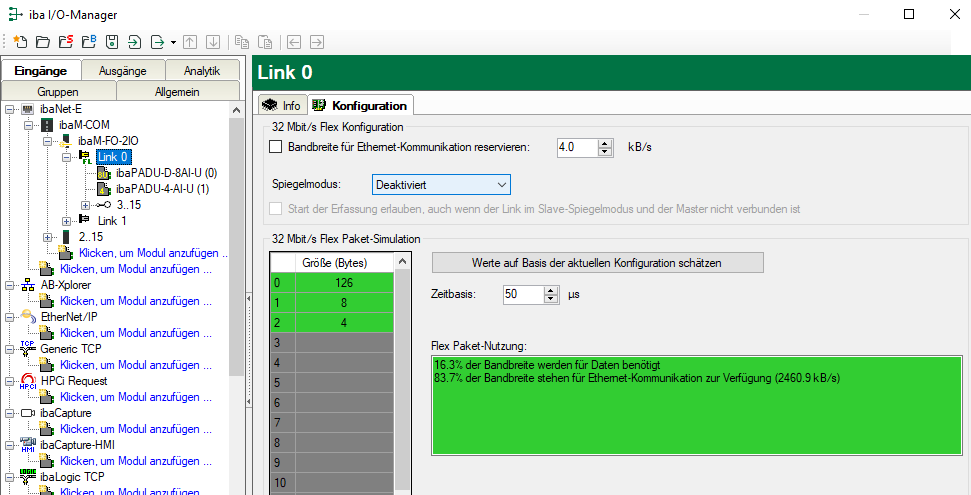Switch to the Eingänge tab
Viewport: 971px width, 495px height.
(41, 71)
